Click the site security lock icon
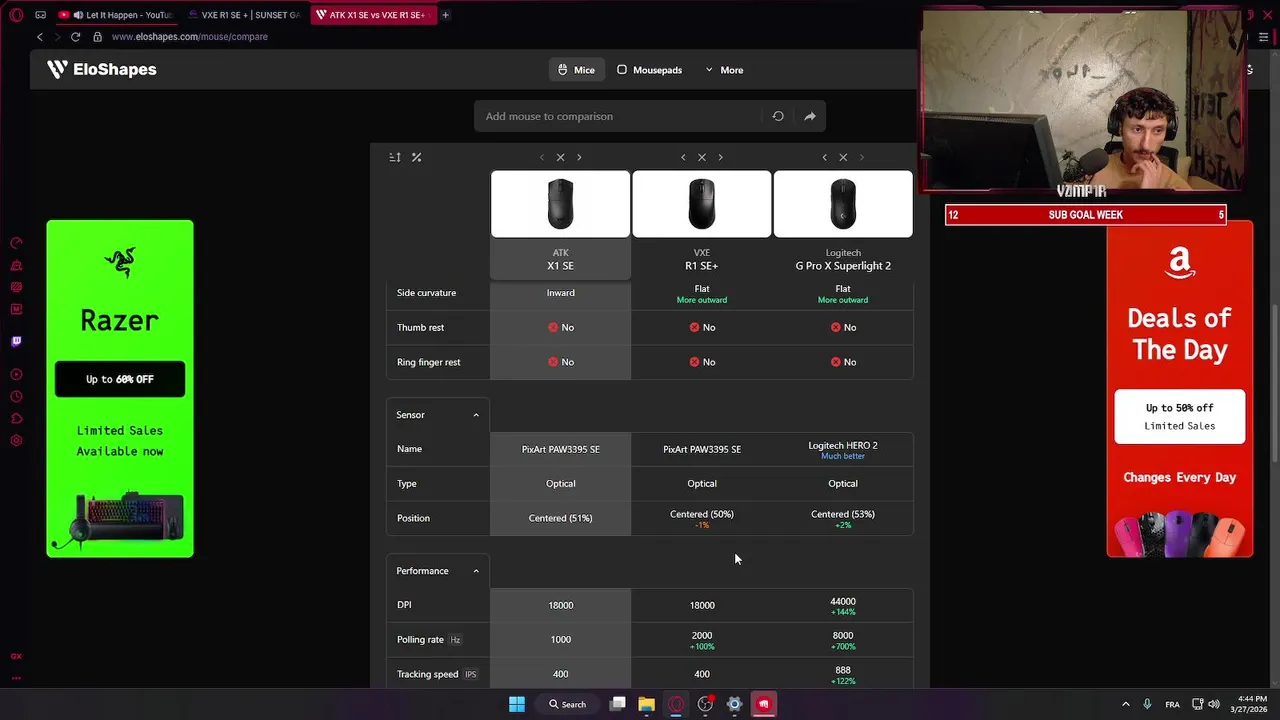This screenshot has width=1280, height=720. pos(97,37)
